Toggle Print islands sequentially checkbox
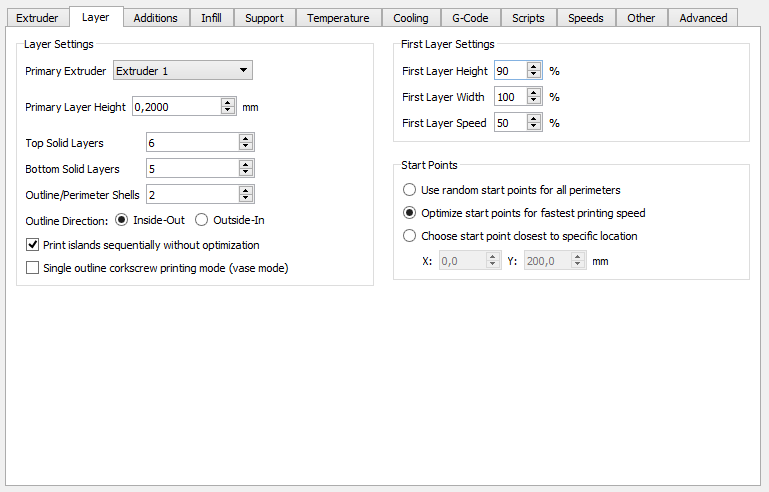This screenshot has height=492, width=769. coord(33,245)
